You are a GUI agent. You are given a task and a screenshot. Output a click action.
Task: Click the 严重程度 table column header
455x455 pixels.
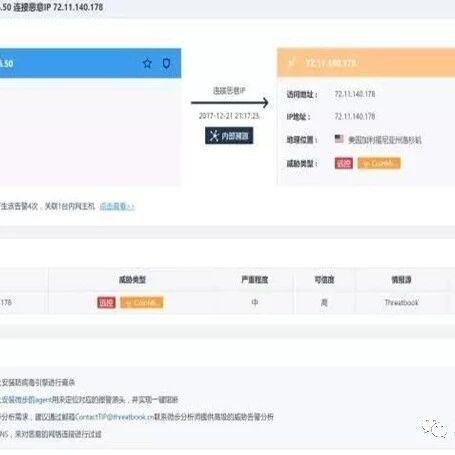point(255,279)
